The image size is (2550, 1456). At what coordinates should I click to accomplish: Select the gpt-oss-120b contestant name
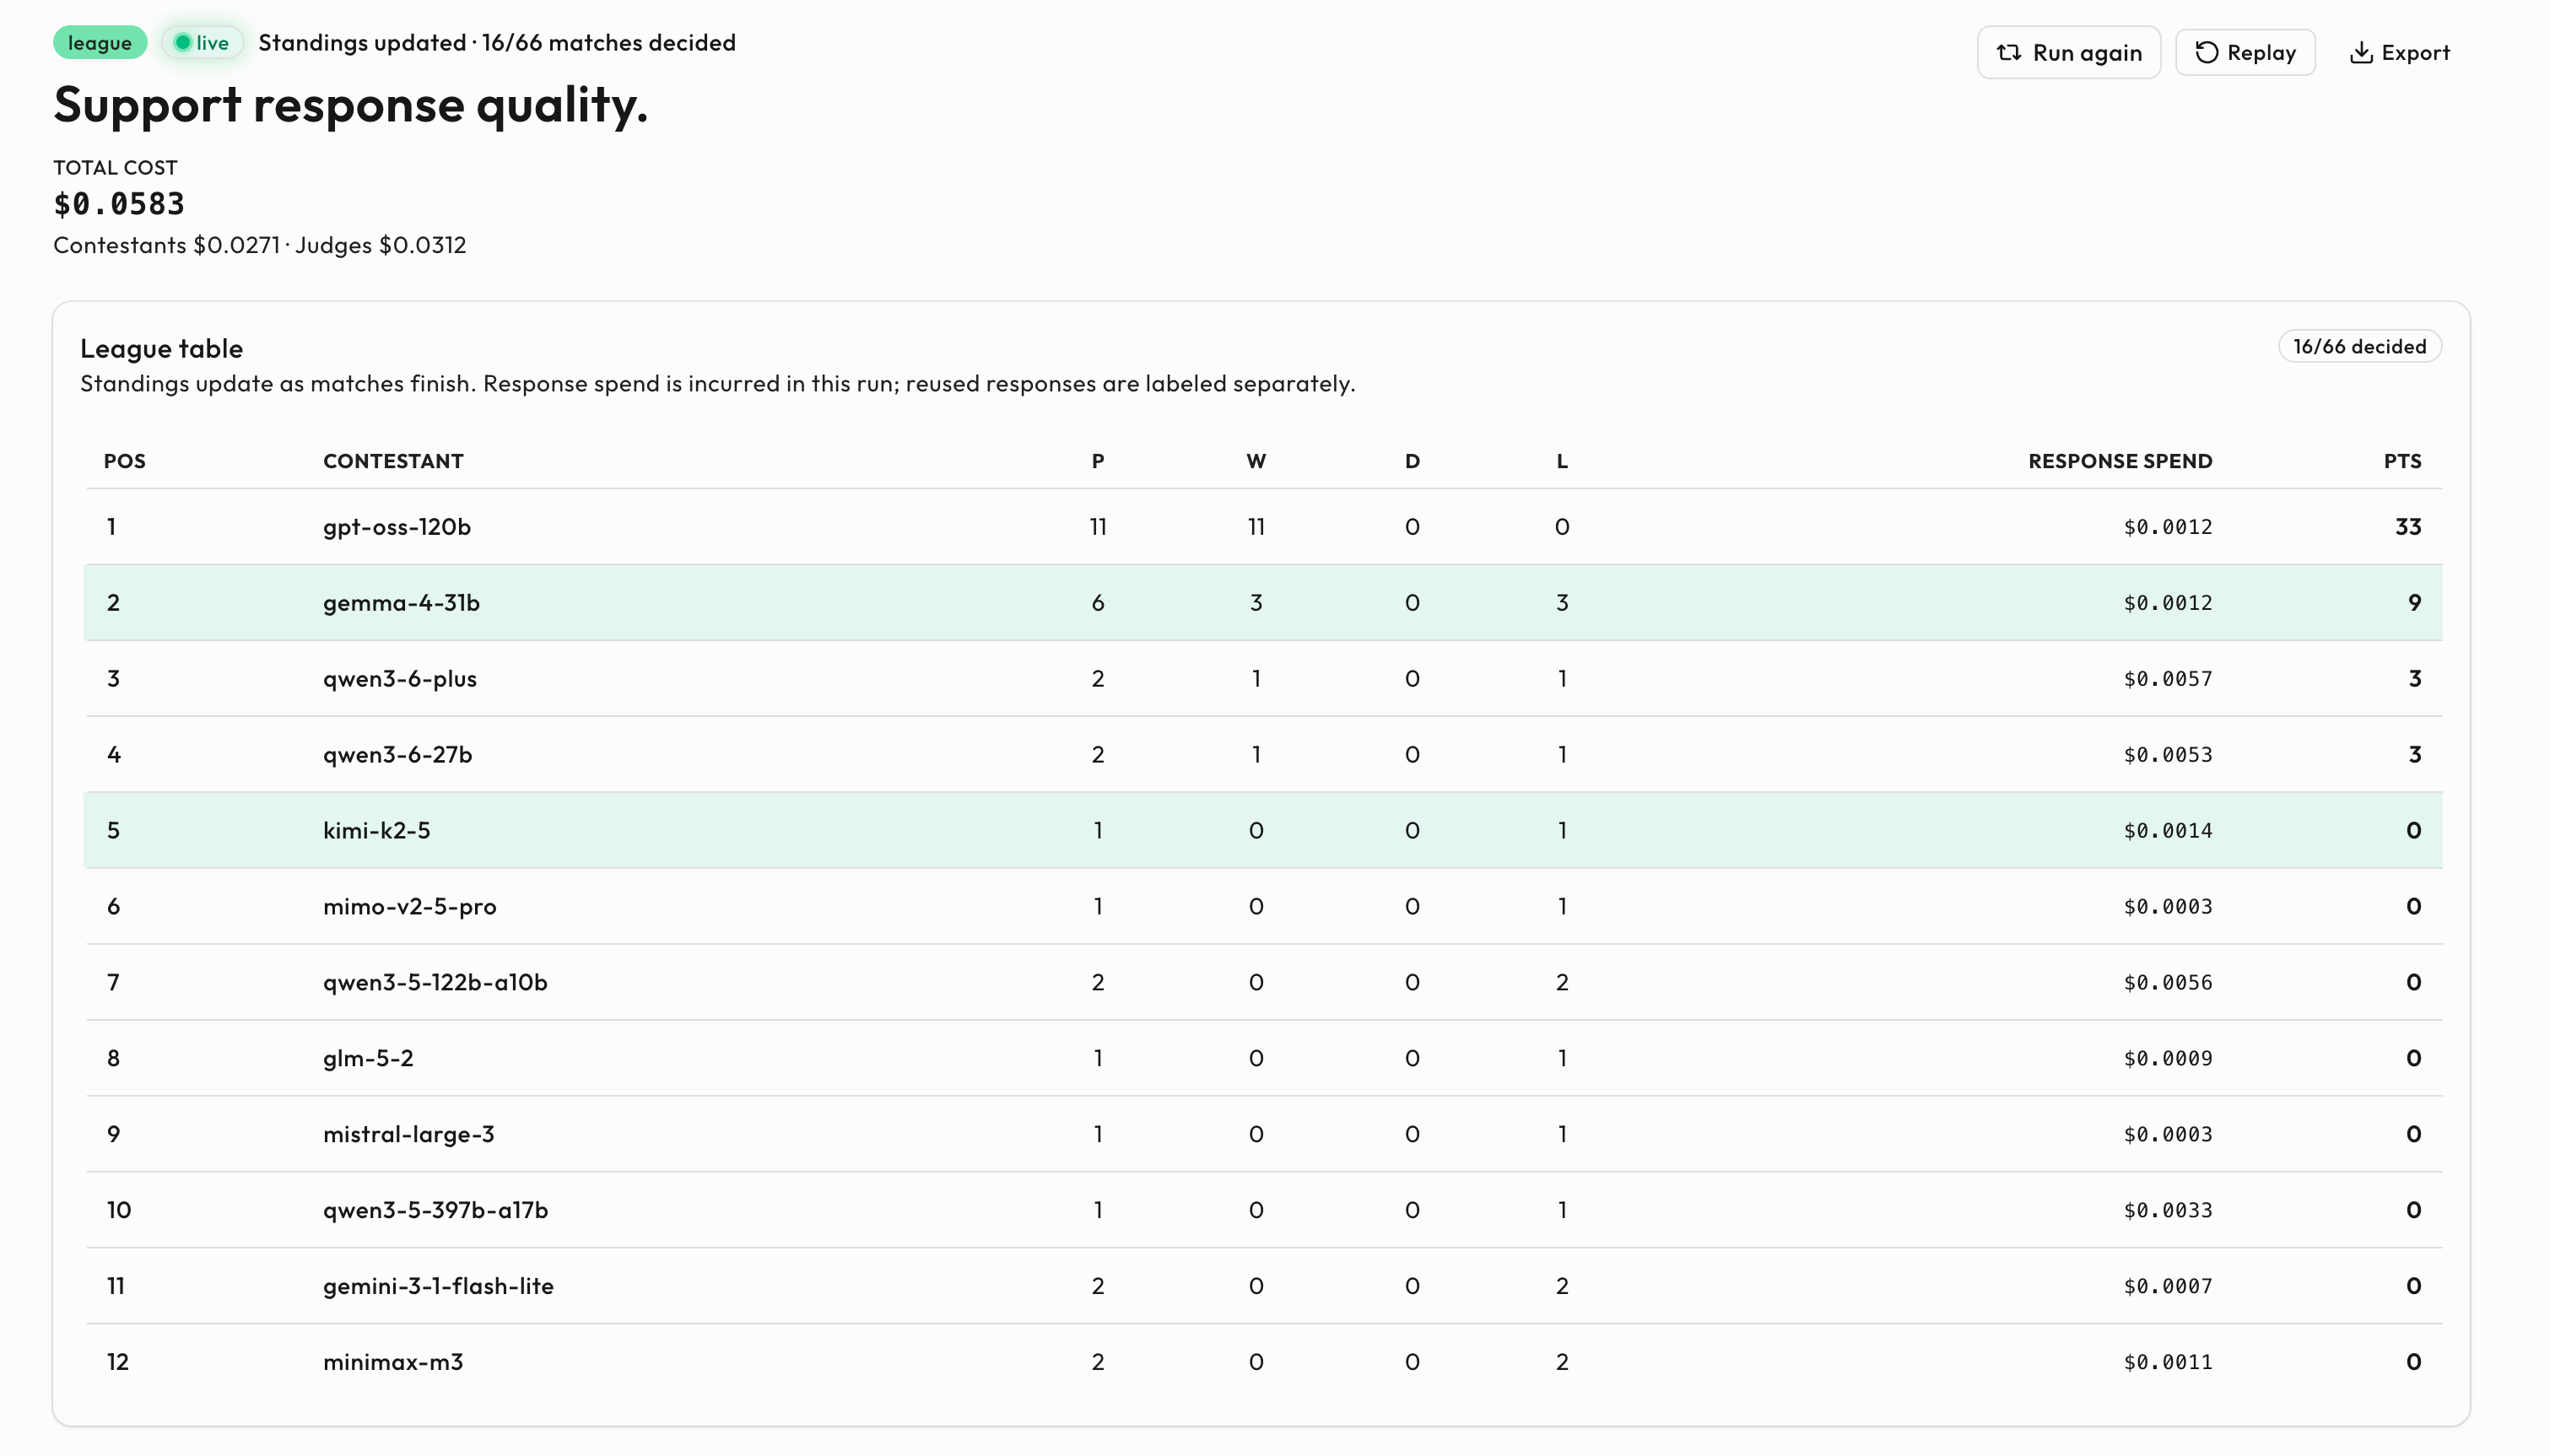pyautogui.click(x=396, y=526)
